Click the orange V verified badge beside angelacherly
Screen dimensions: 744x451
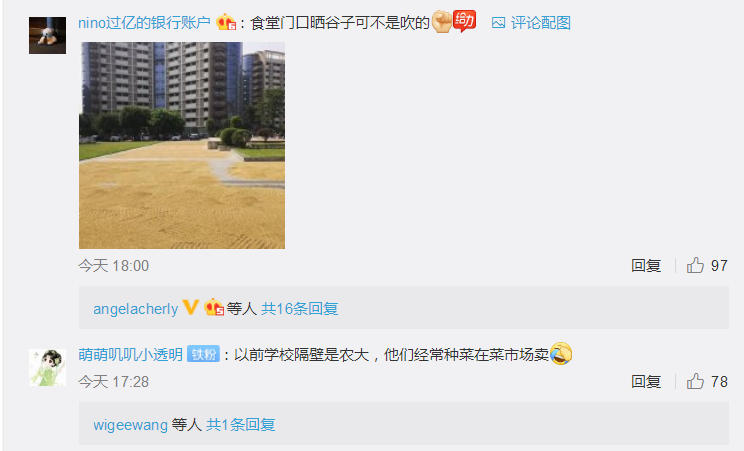pyautogui.click(x=191, y=307)
